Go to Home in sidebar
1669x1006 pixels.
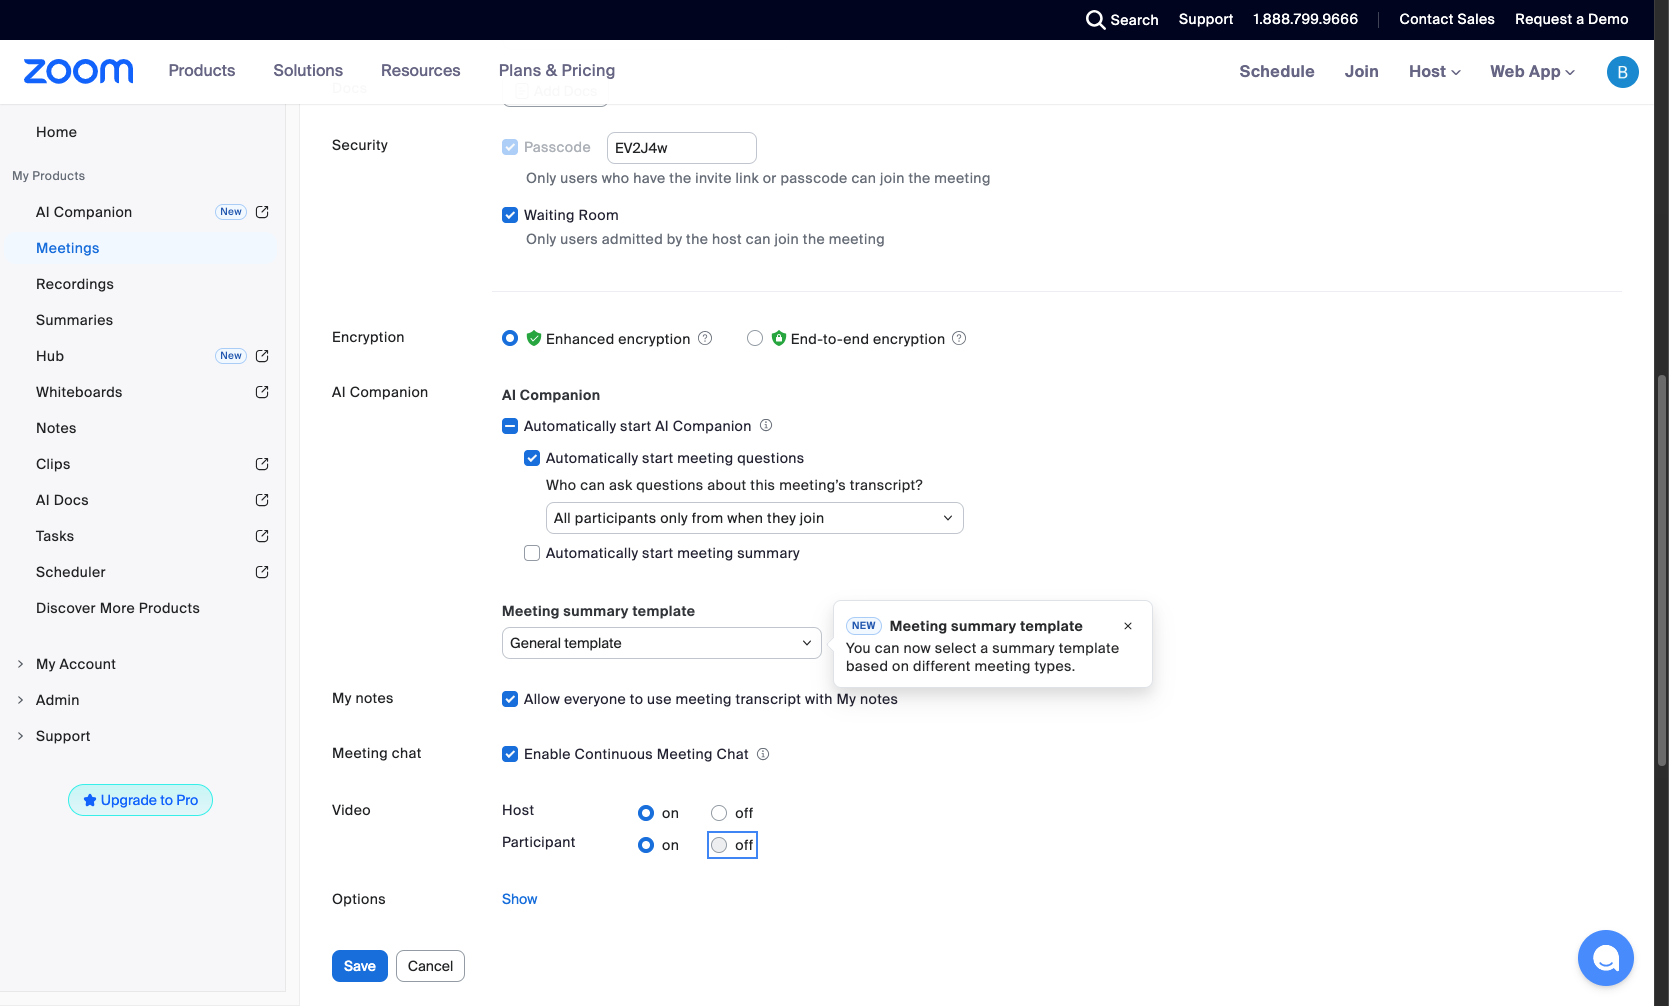point(56,132)
